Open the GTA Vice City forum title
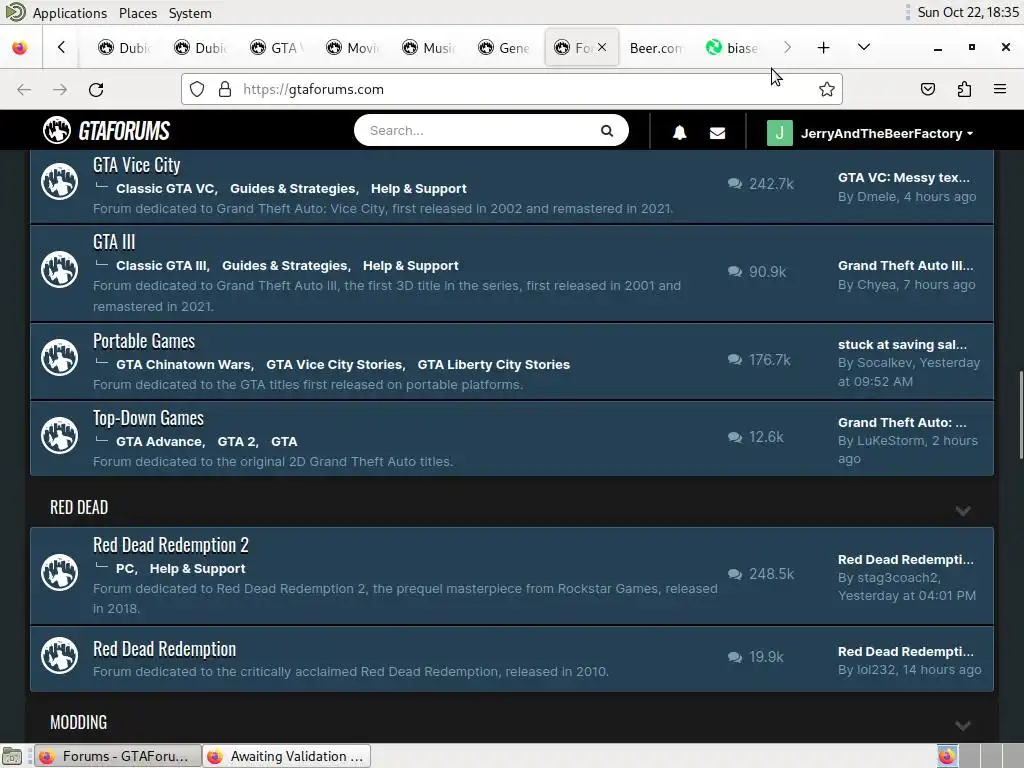 click(x=136, y=165)
